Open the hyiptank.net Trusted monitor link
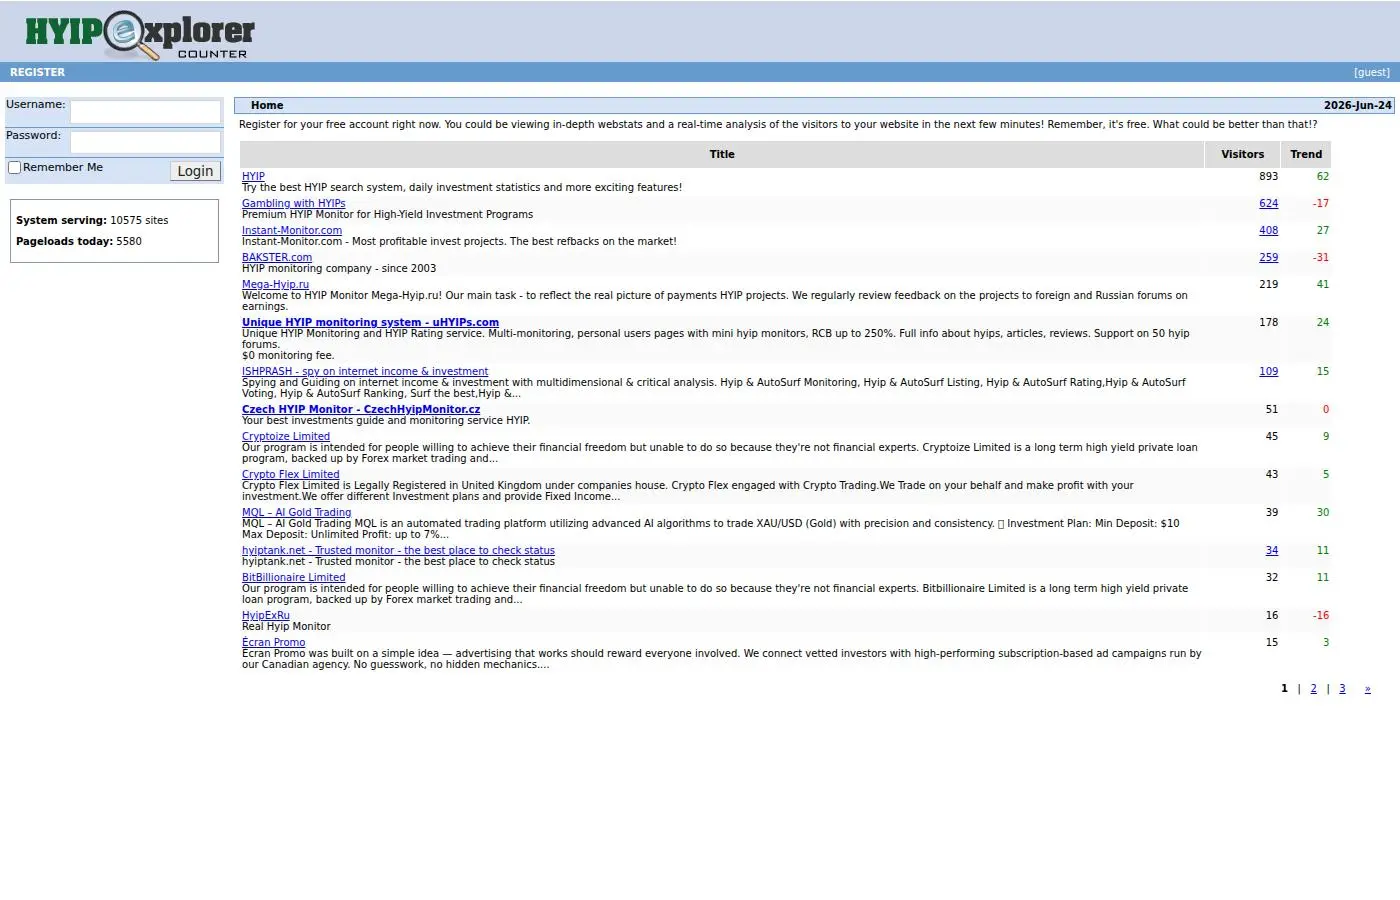Viewport: 1400px width, 900px height. 398,550
